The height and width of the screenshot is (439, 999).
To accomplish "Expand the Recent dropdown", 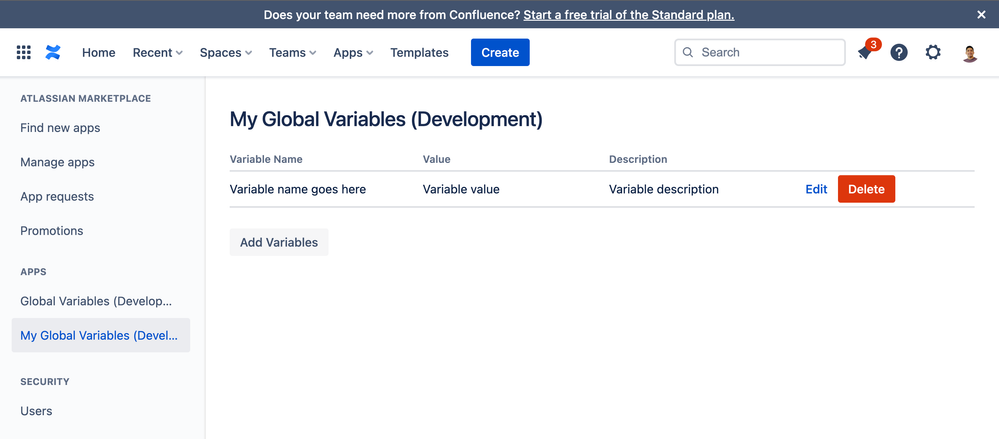I will coord(157,53).
